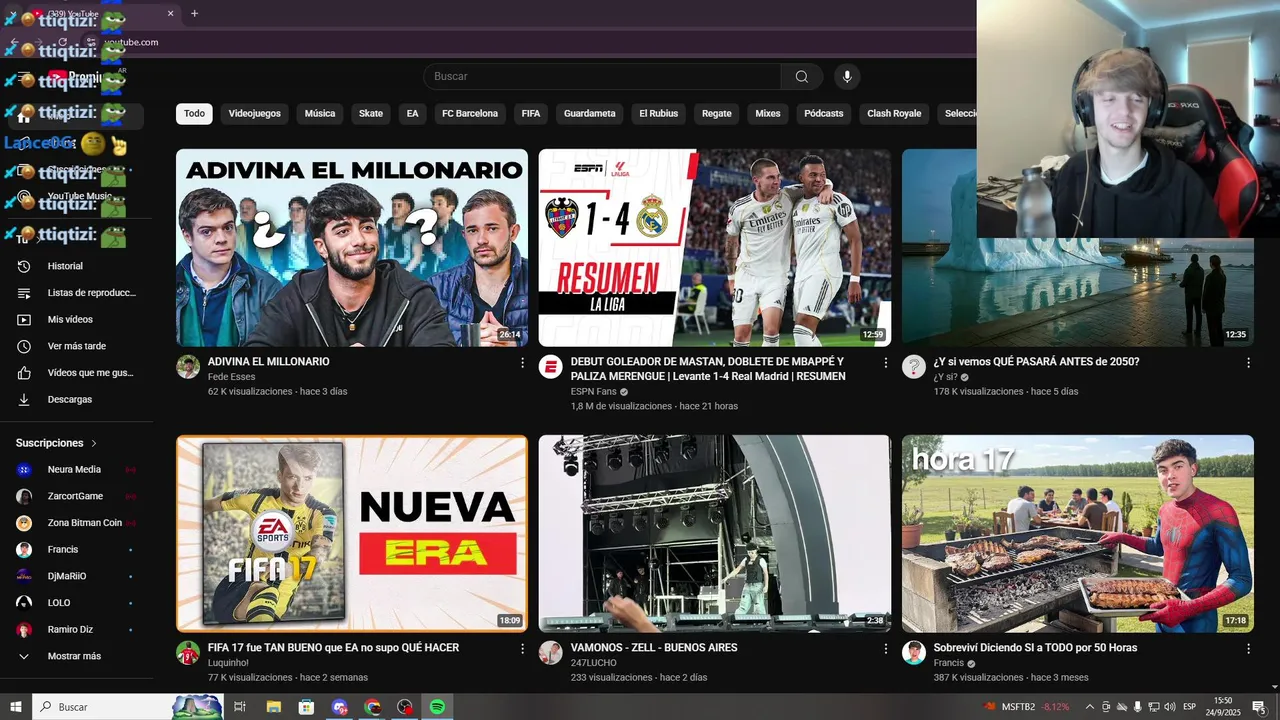Open options menu for Levante 1-4 Real Madrid video
The image size is (1280, 720).
[x=885, y=363]
